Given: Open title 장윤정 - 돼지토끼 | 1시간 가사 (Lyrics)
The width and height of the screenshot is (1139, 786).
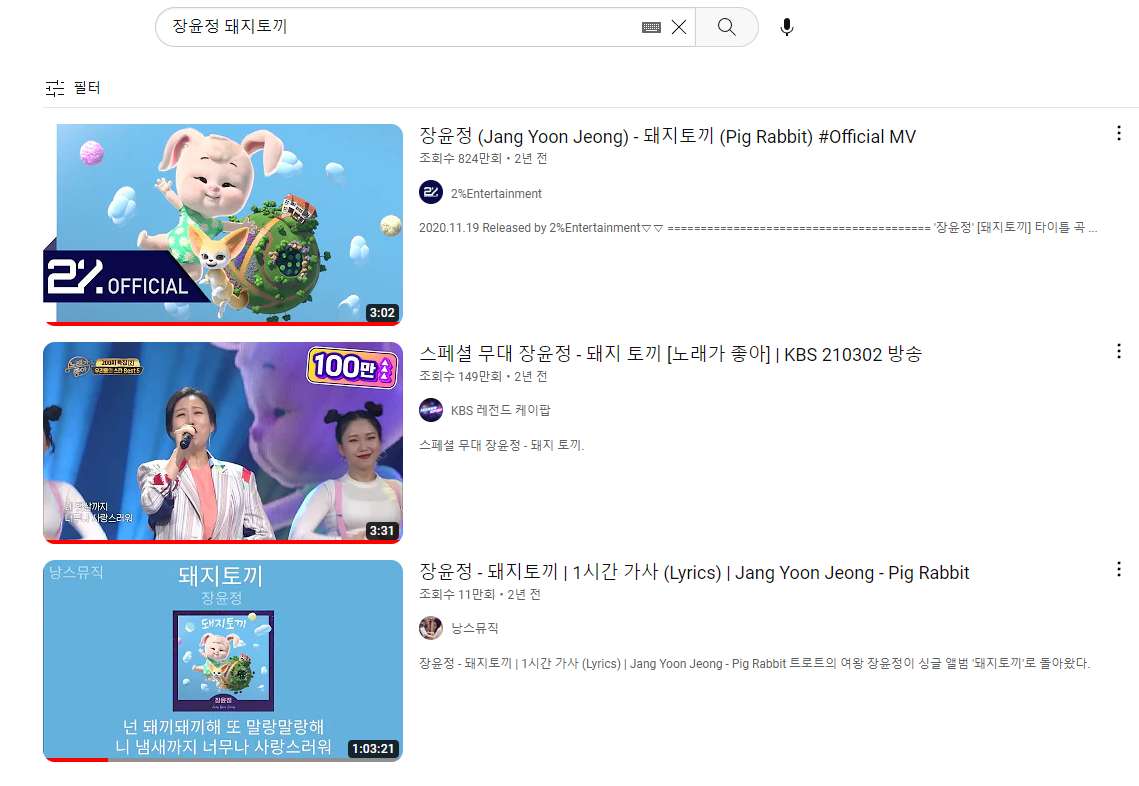Looking at the screenshot, I should [694, 572].
